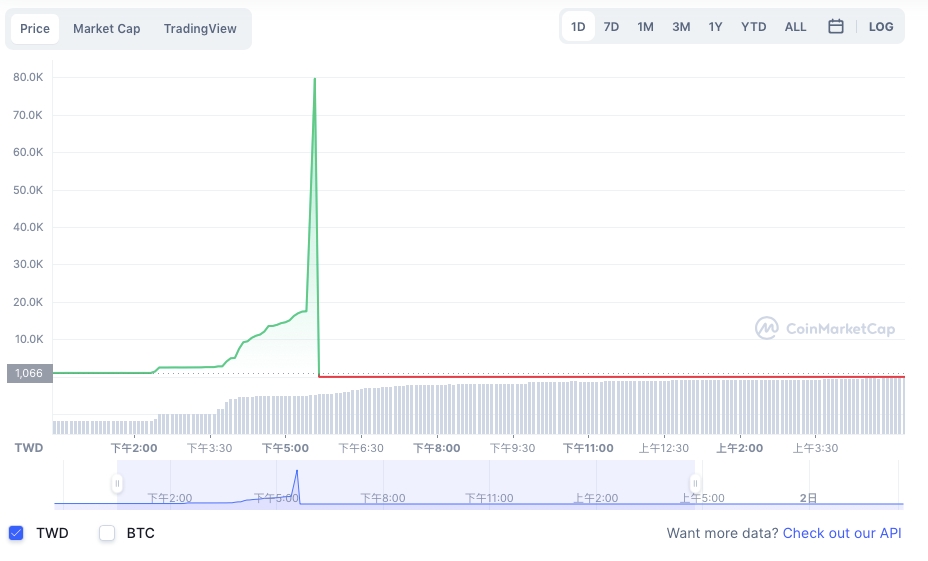Uncheck the TWD currency checkbox
Screen dimensions: 928x561
16,533
